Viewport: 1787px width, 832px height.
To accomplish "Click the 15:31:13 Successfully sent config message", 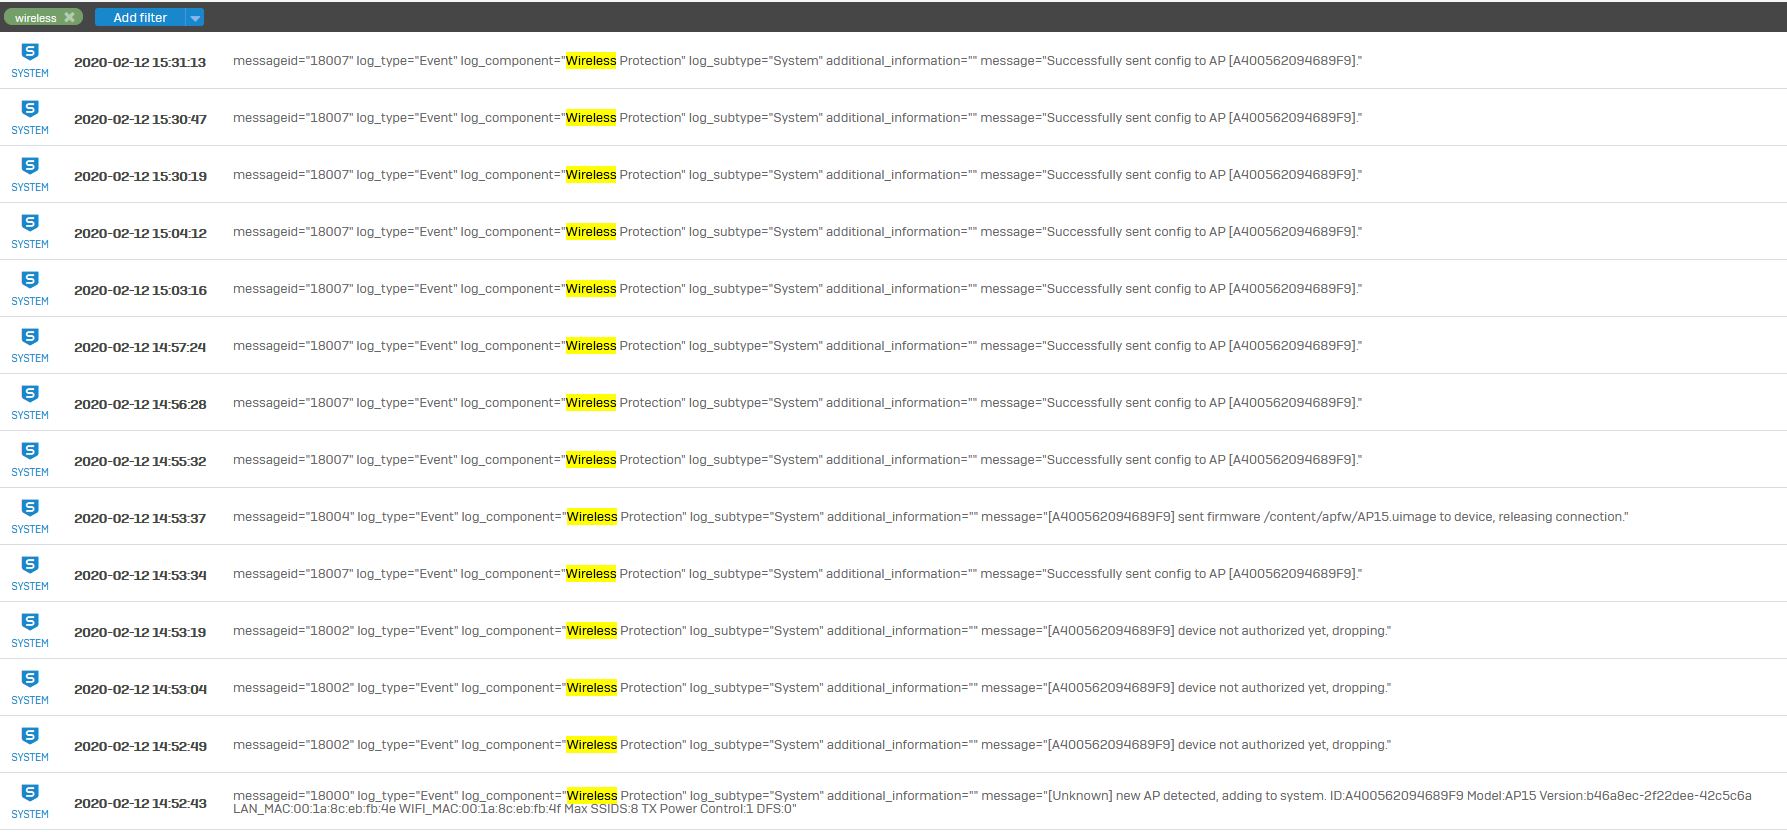I will pyautogui.click(x=798, y=61).
